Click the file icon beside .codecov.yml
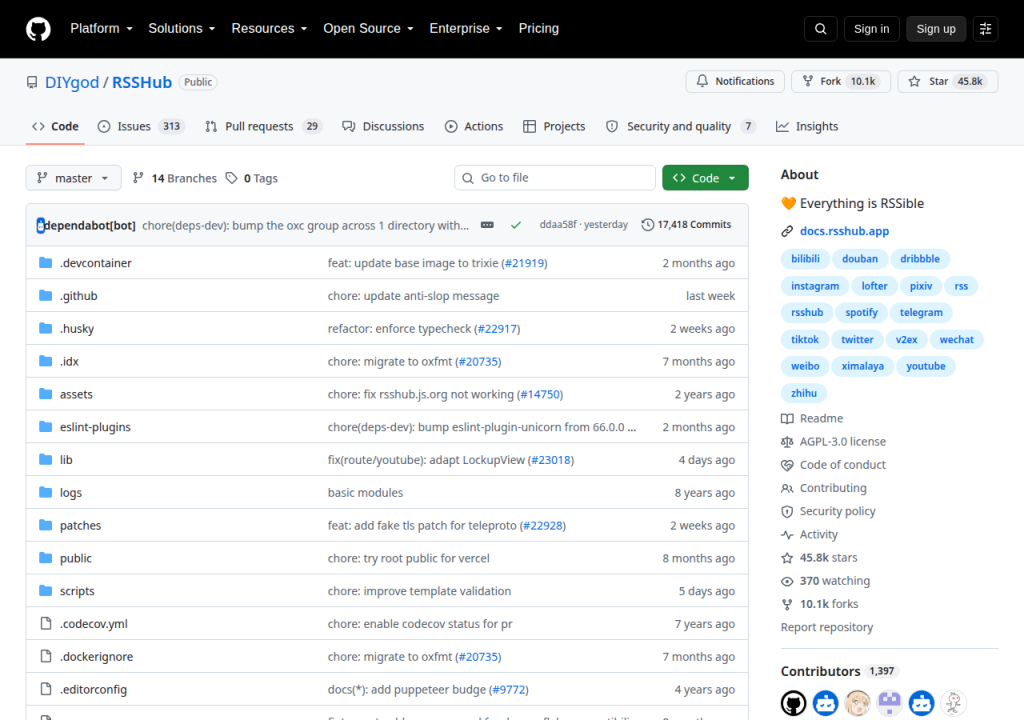The height and width of the screenshot is (720, 1024). 46,623
